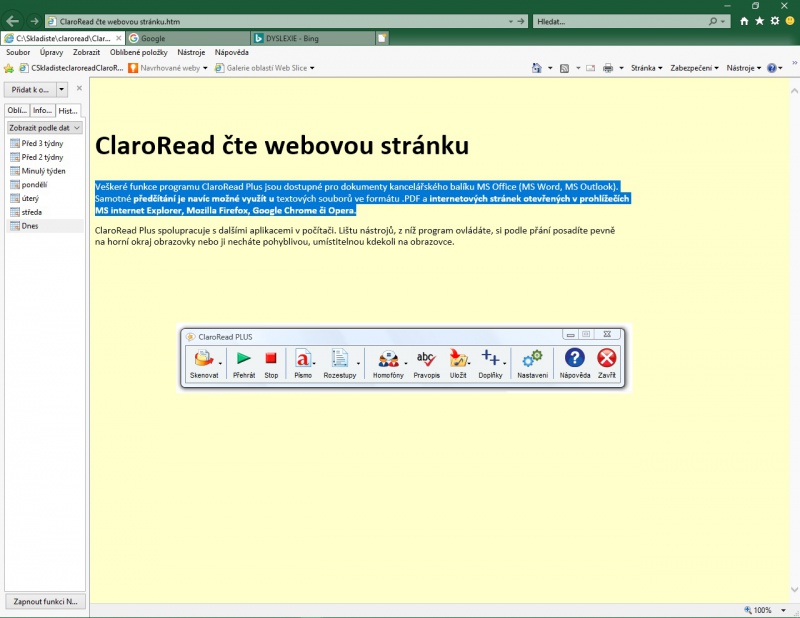
Task: Click the magnifier search icon in Hledat box
Action: 713,21
